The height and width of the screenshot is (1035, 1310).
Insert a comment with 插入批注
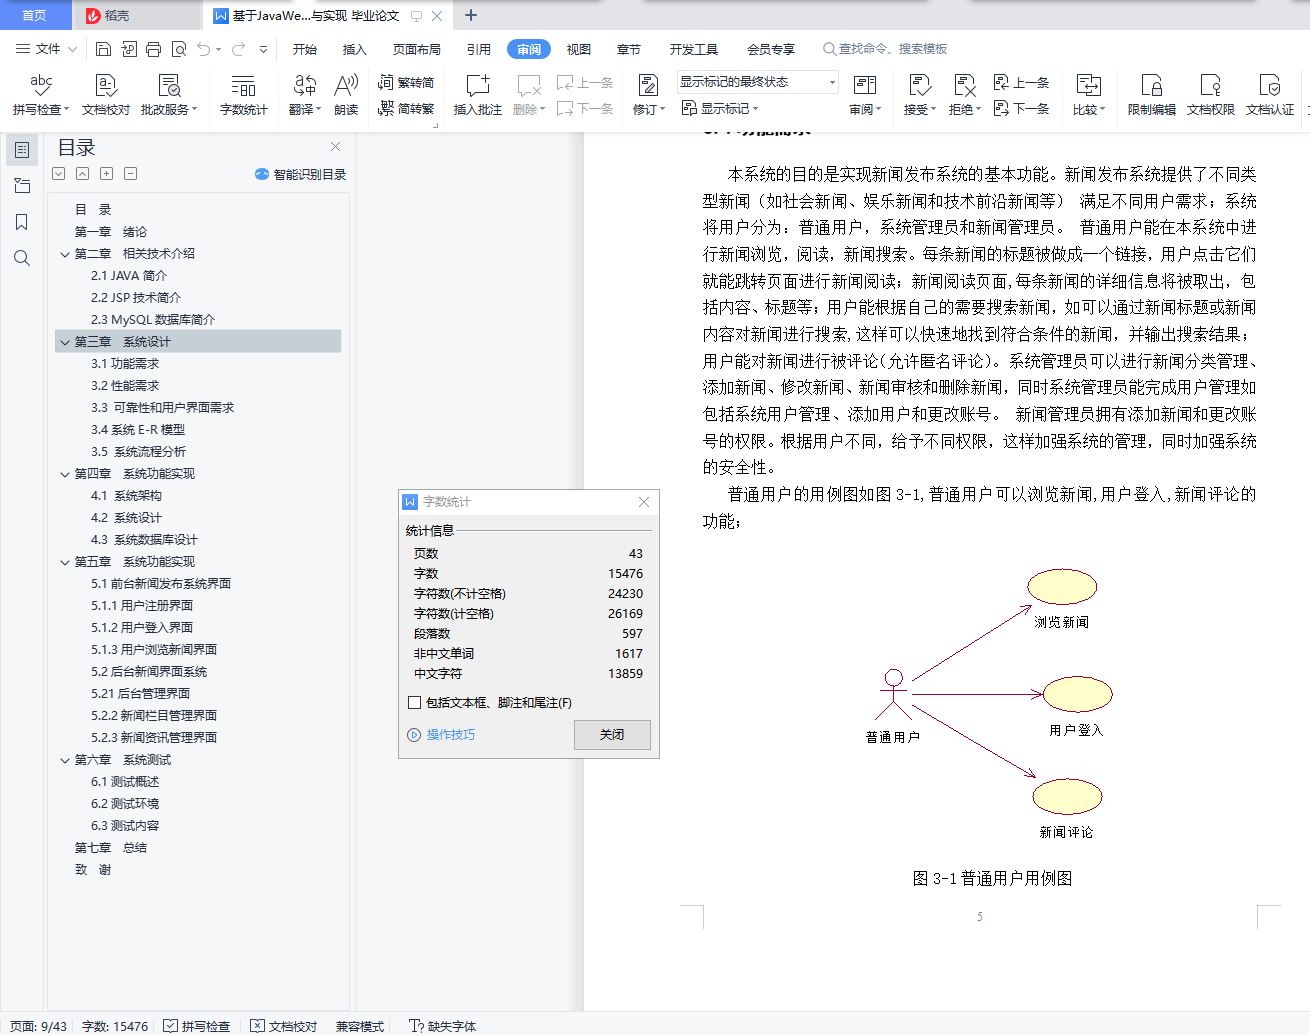(478, 95)
